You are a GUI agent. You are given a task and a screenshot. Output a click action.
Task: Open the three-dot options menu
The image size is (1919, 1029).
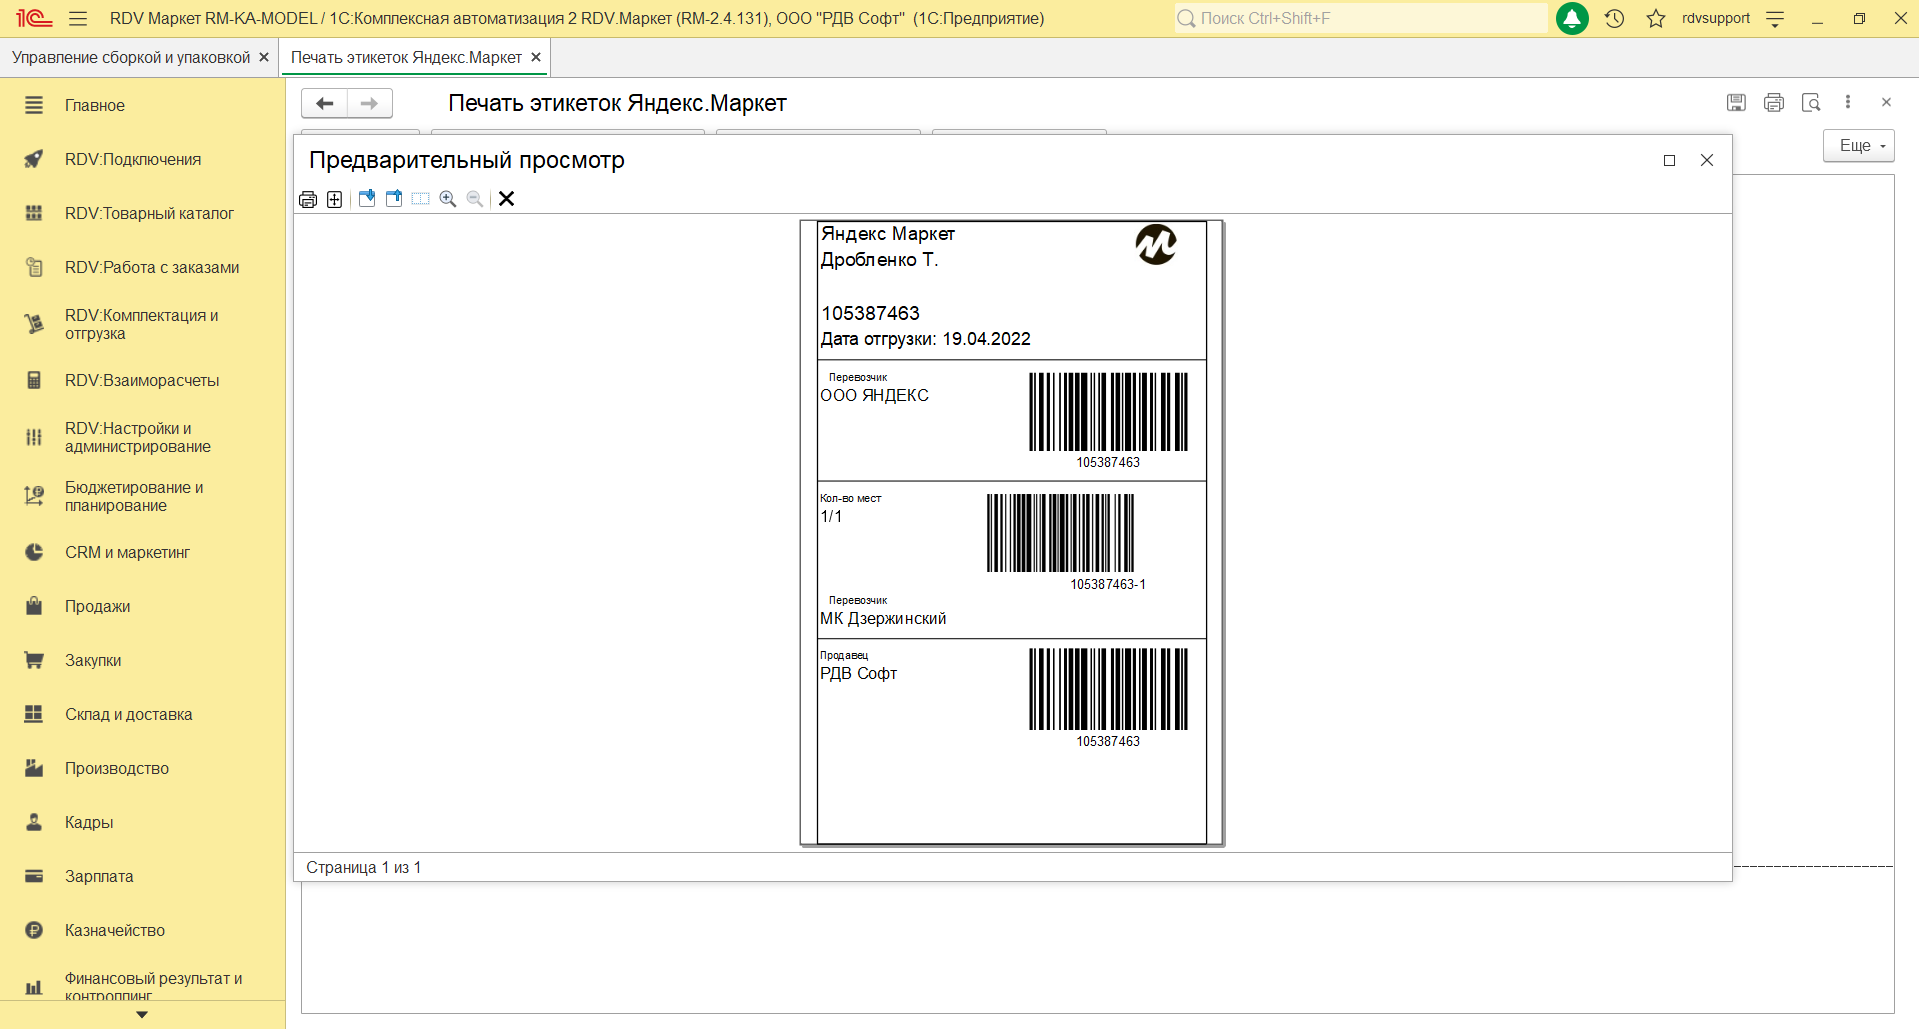1848,103
